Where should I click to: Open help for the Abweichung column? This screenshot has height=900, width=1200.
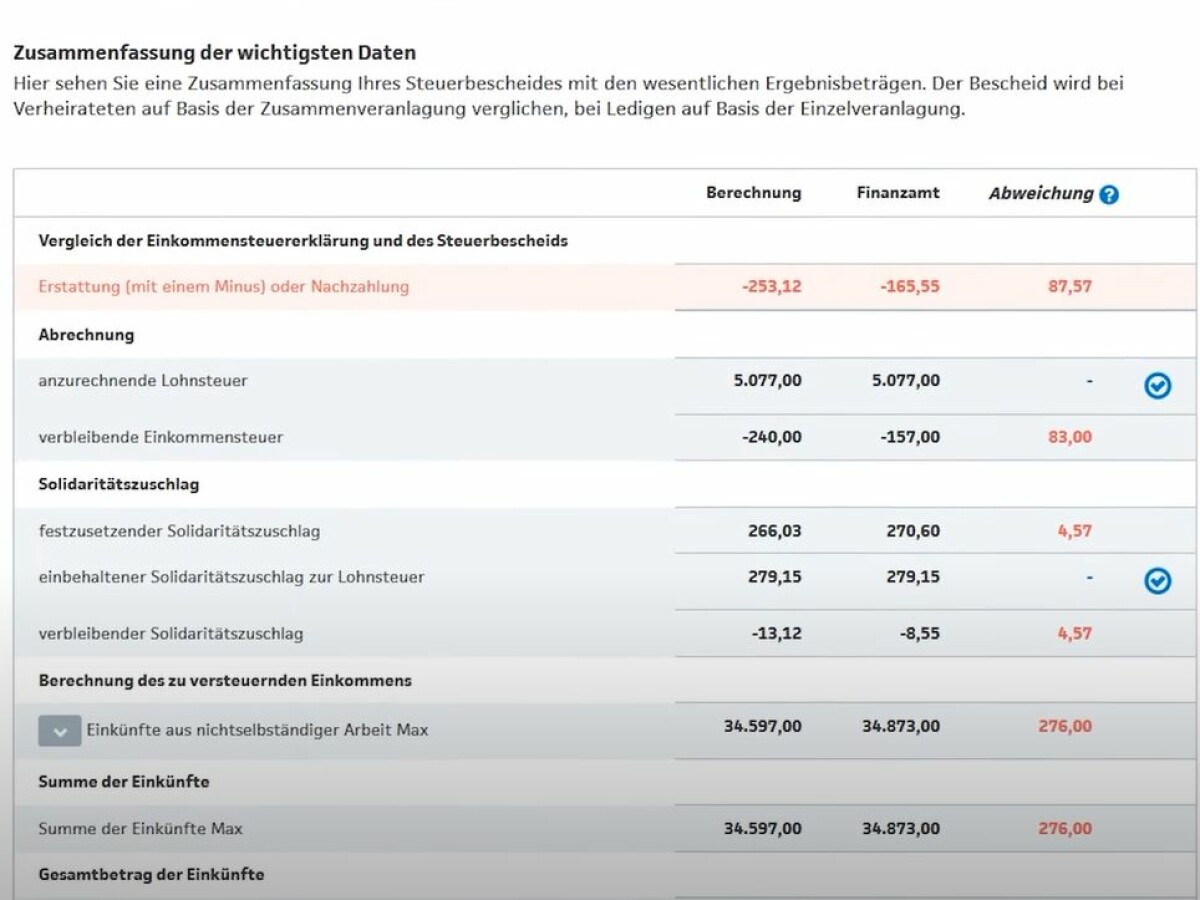tap(1108, 194)
